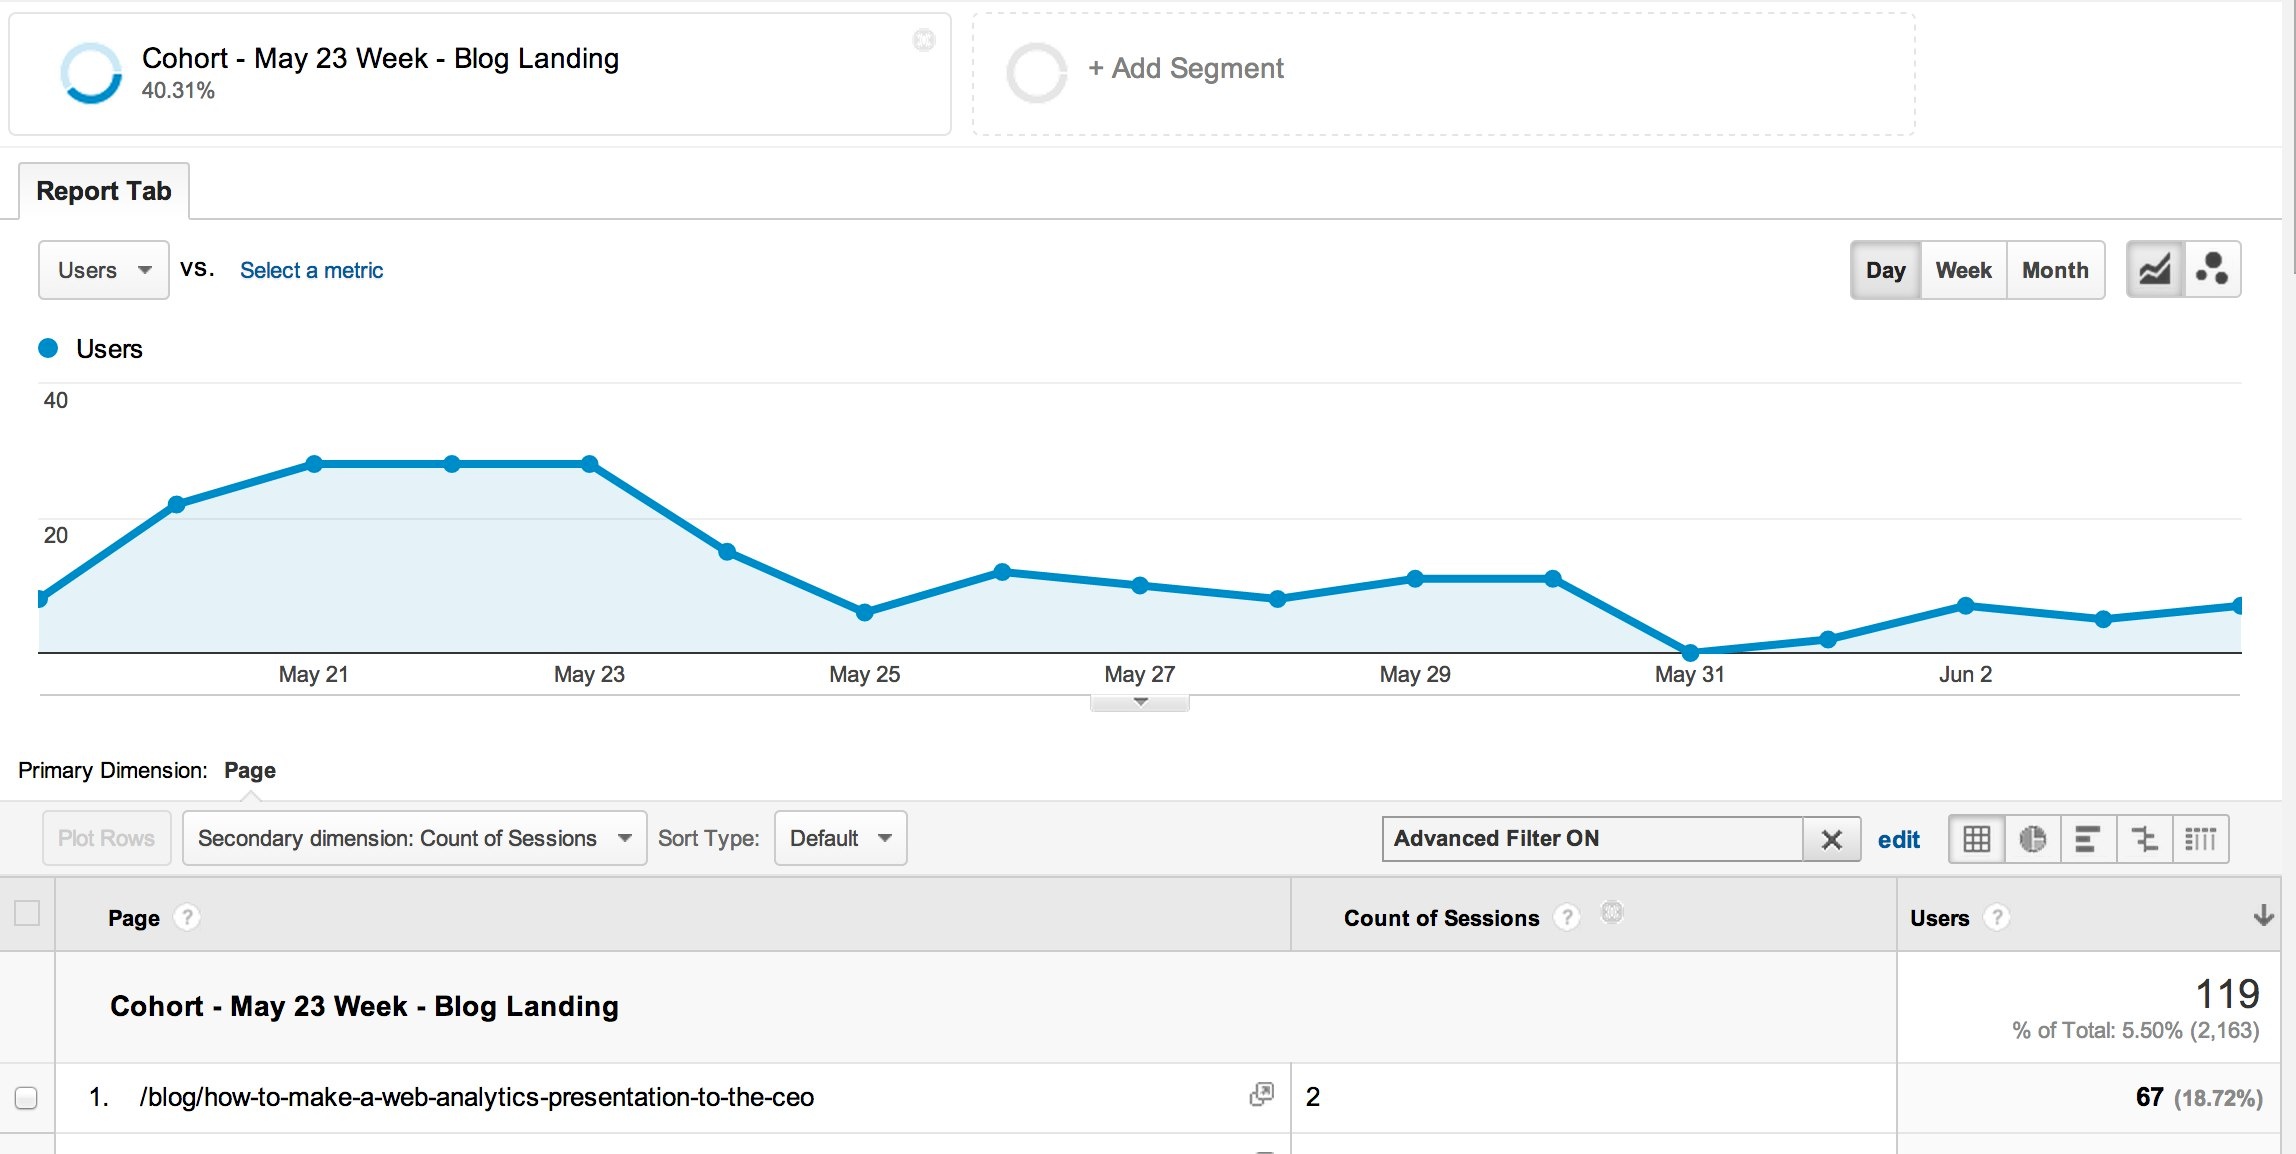
Task: Open Secondary dimension Count of Sessions dropdown
Action: tap(414, 838)
